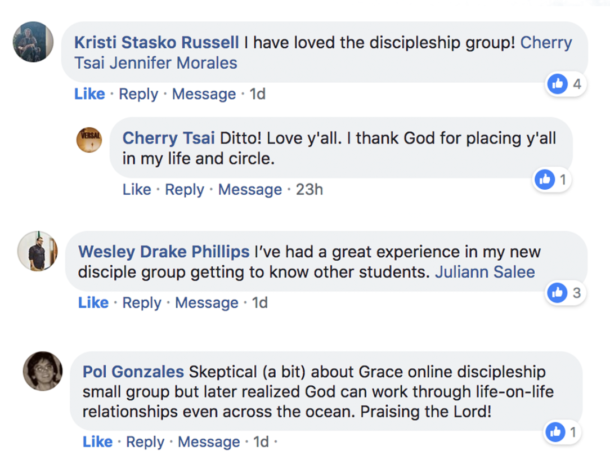The image size is (610, 473).
Task: Open Kristi Stasko Russell's profile picture
Action: click(x=33, y=42)
